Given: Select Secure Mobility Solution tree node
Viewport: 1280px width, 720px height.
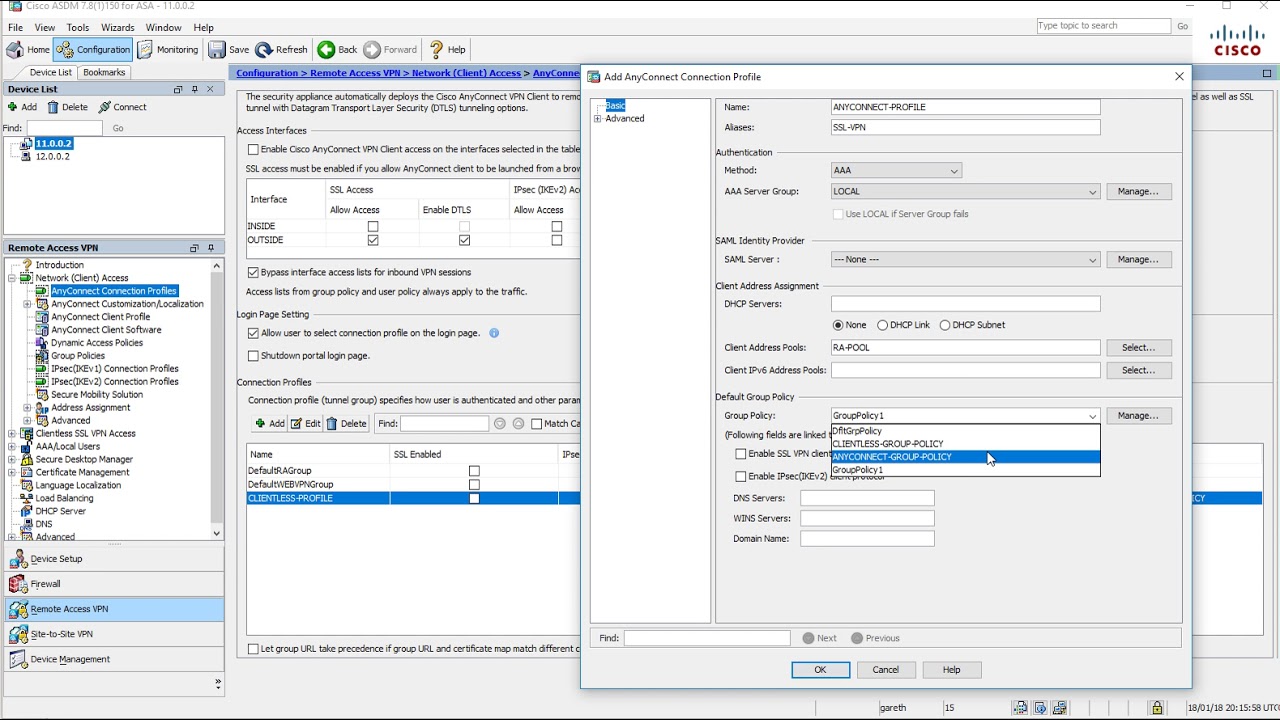Looking at the screenshot, I should (x=97, y=395).
